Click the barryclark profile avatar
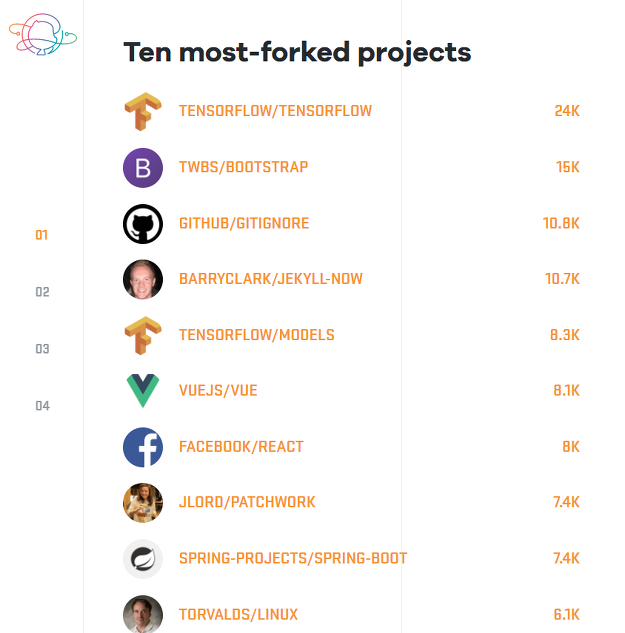The image size is (625, 633). 143,279
